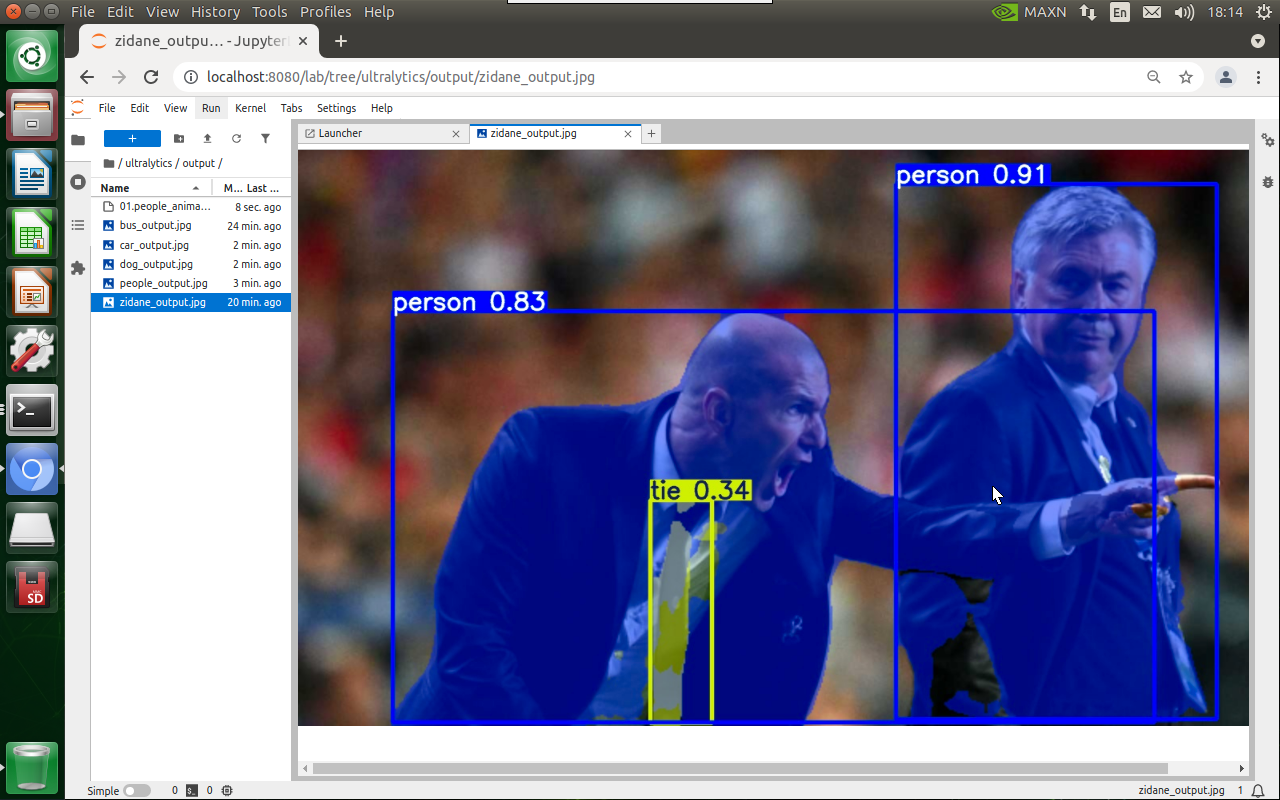Open the Debugger bug icon panel
The image size is (1280, 800).
[x=1268, y=182]
